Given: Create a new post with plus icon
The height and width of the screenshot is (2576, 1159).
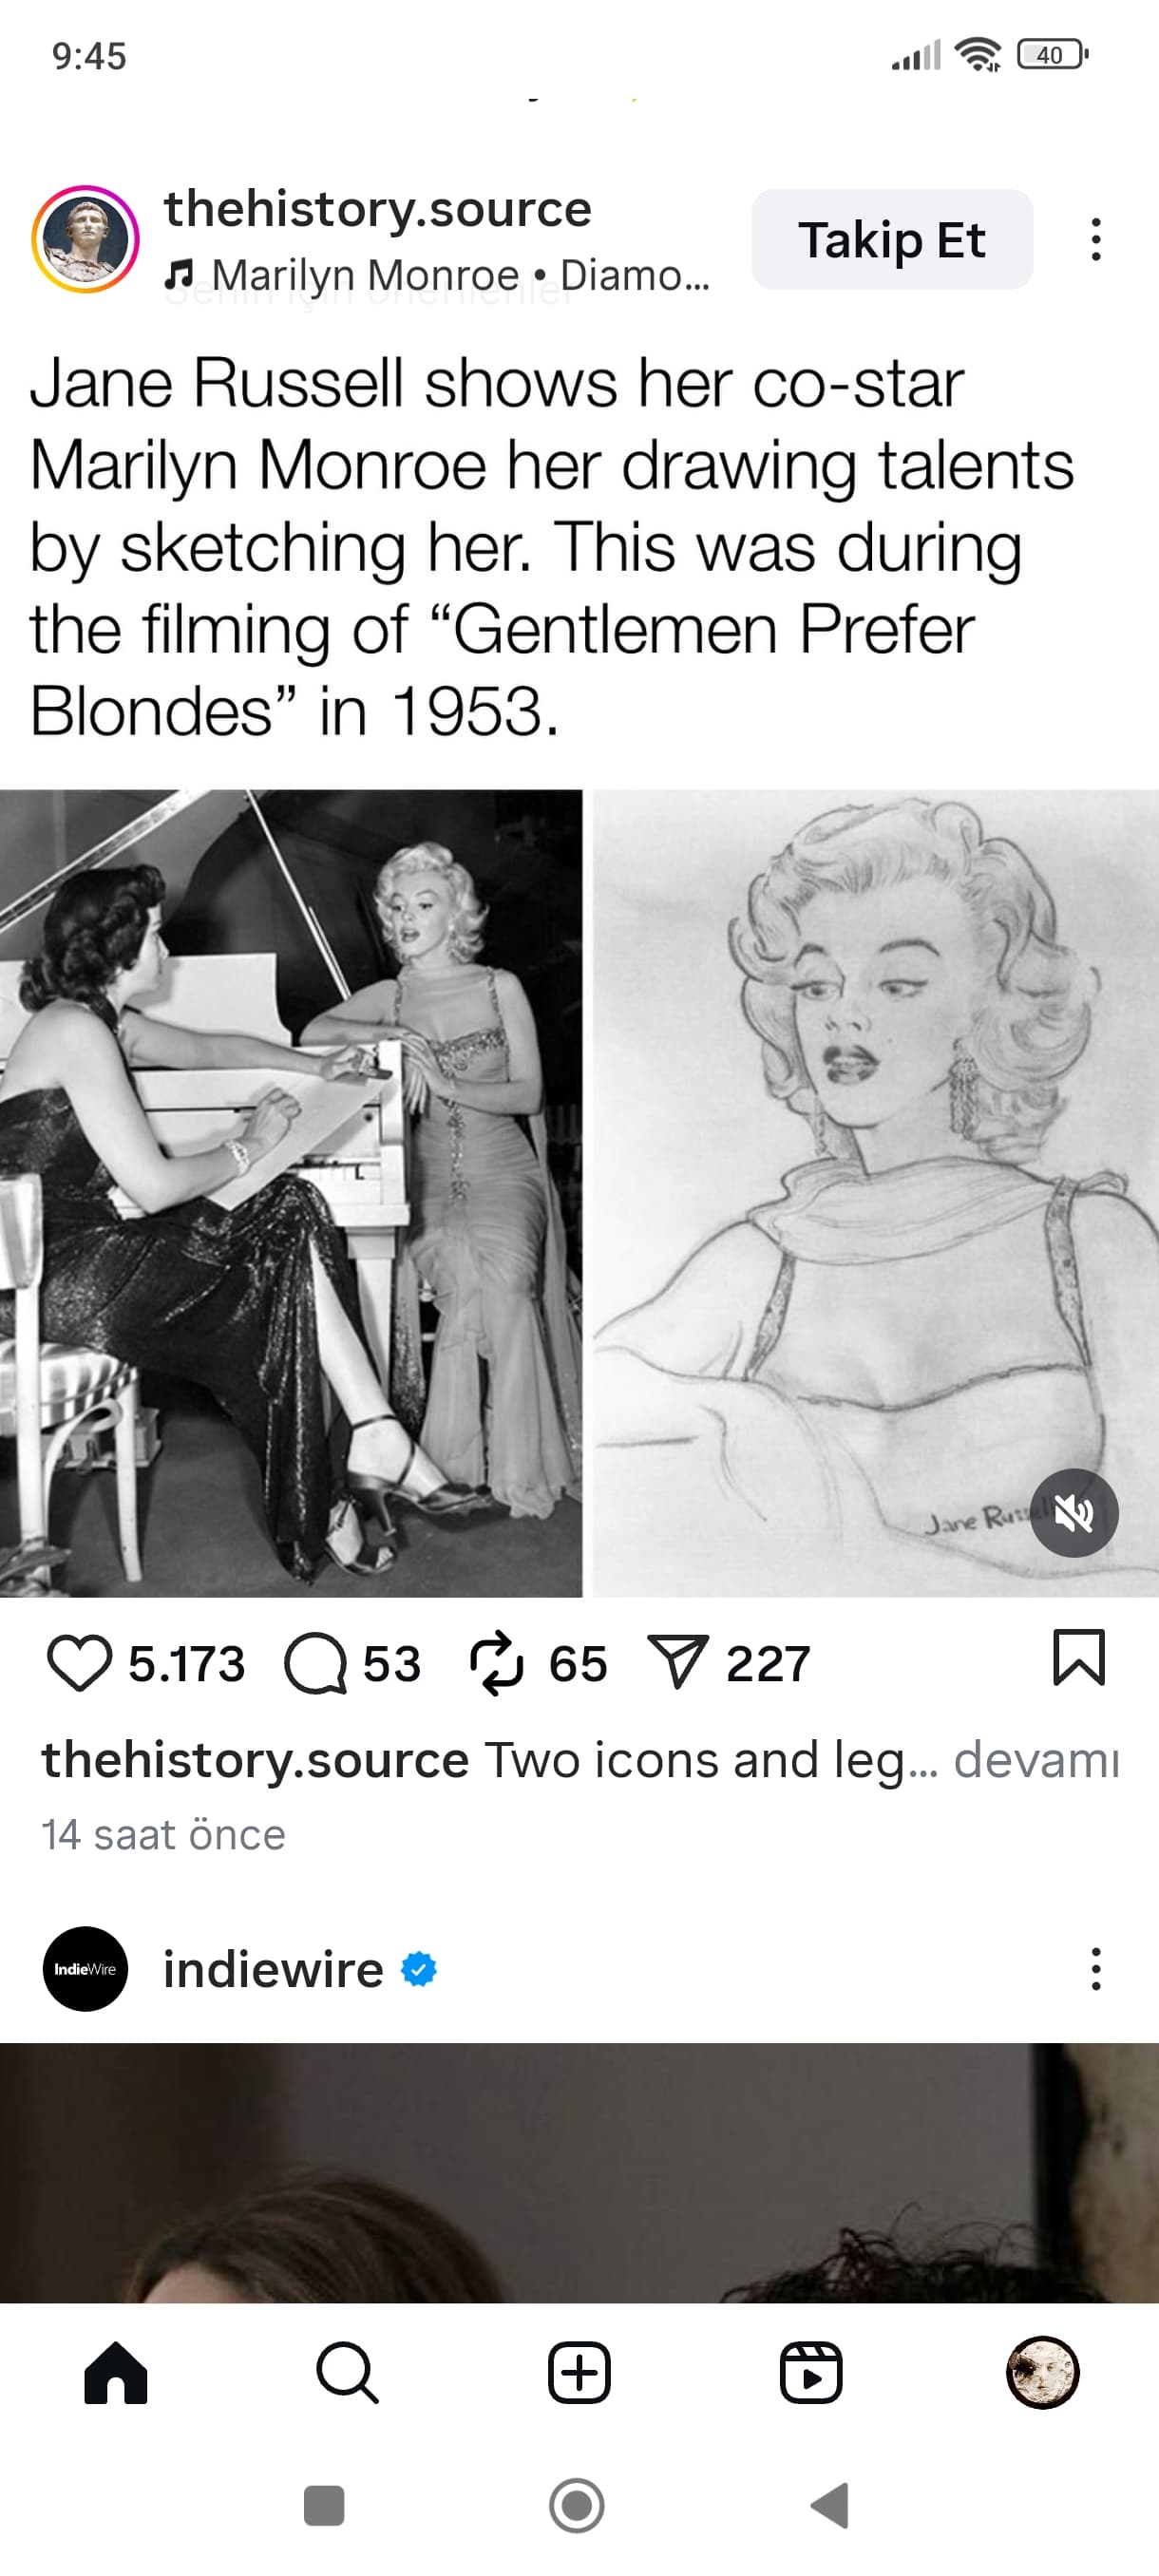Looking at the screenshot, I should [x=579, y=2373].
